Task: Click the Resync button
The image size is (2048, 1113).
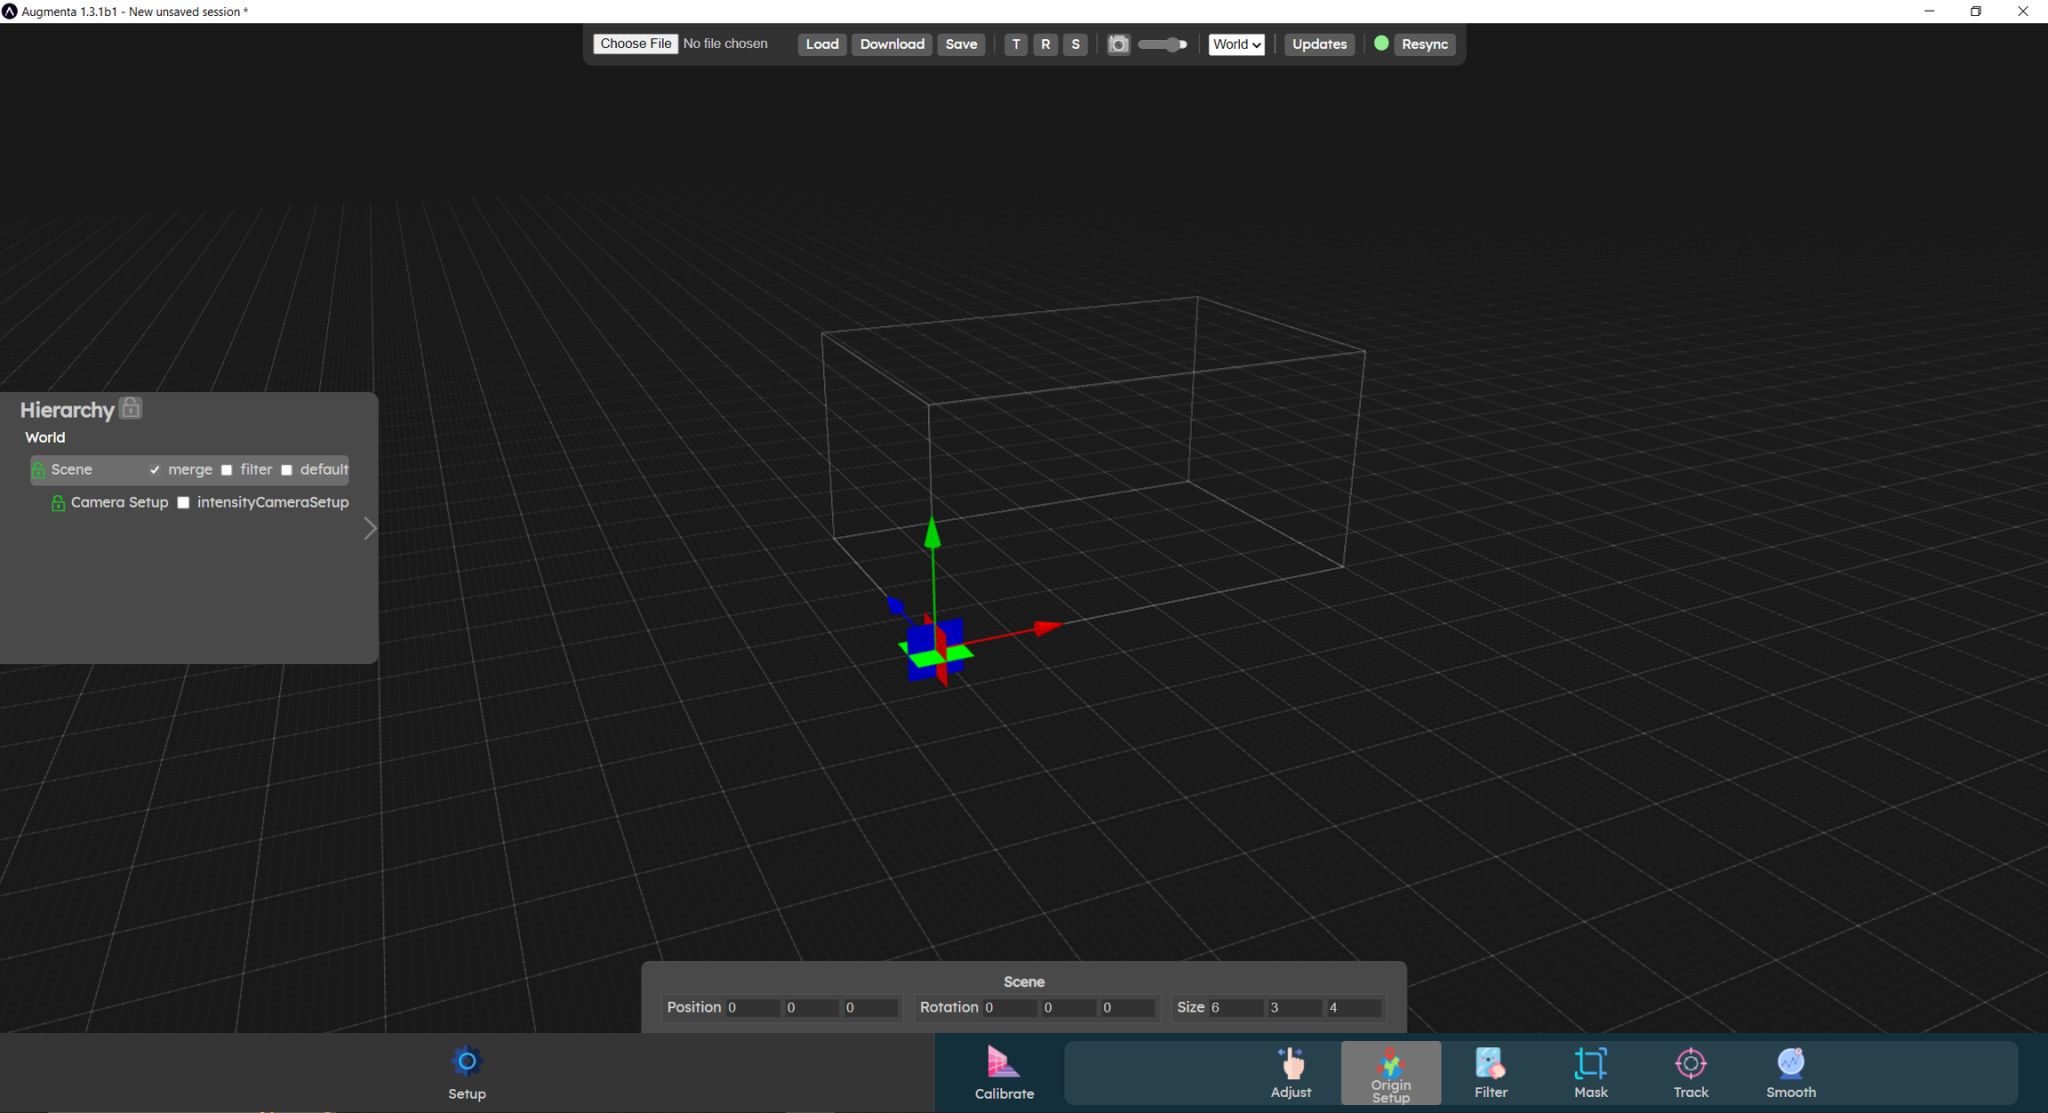Action: (x=1424, y=44)
